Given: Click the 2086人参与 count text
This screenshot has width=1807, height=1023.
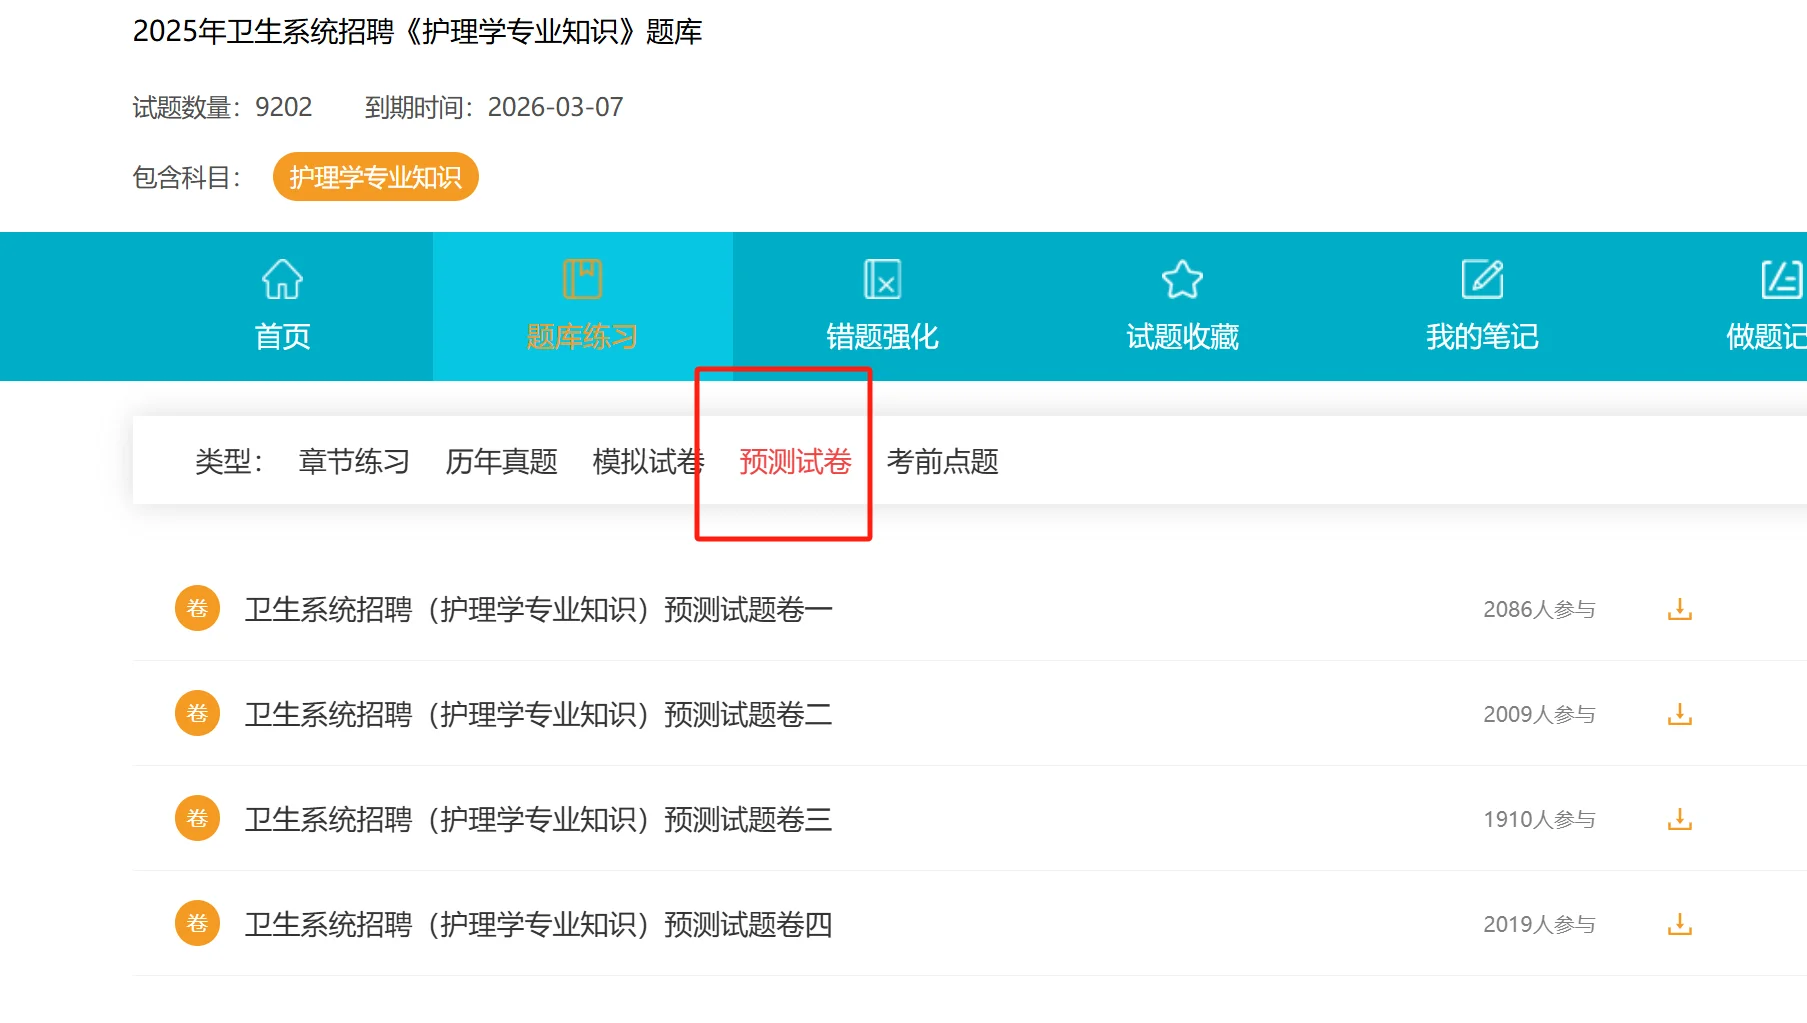Looking at the screenshot, I should [x=1539, y=609].
